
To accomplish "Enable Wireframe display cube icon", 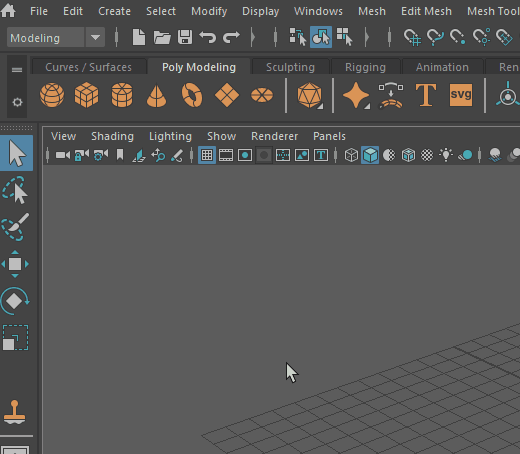I will tap(351, 155).
